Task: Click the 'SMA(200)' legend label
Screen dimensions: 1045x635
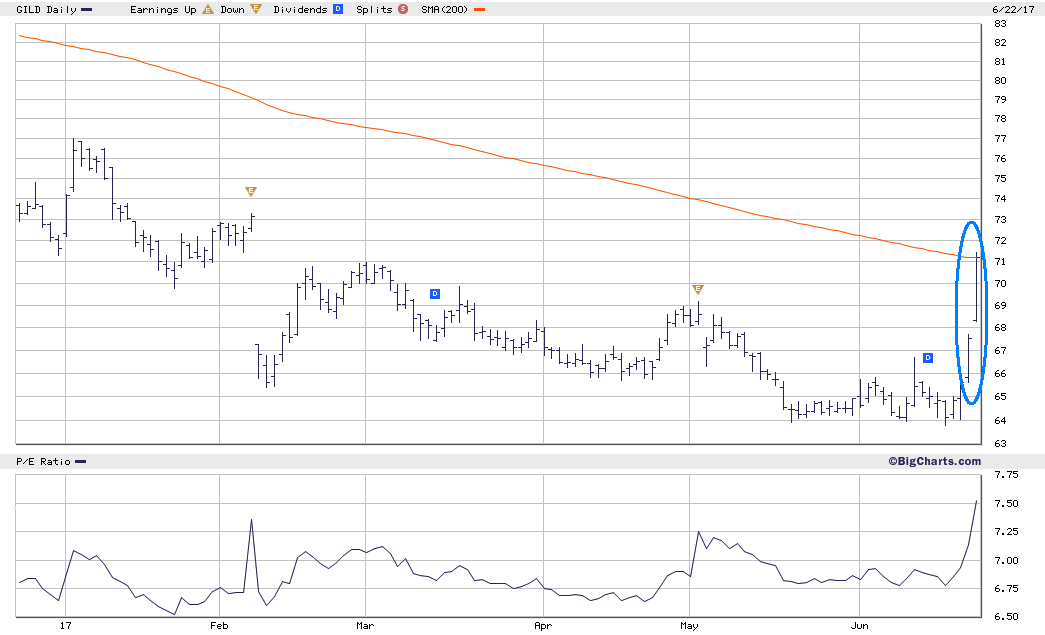Action: [445, 10]
